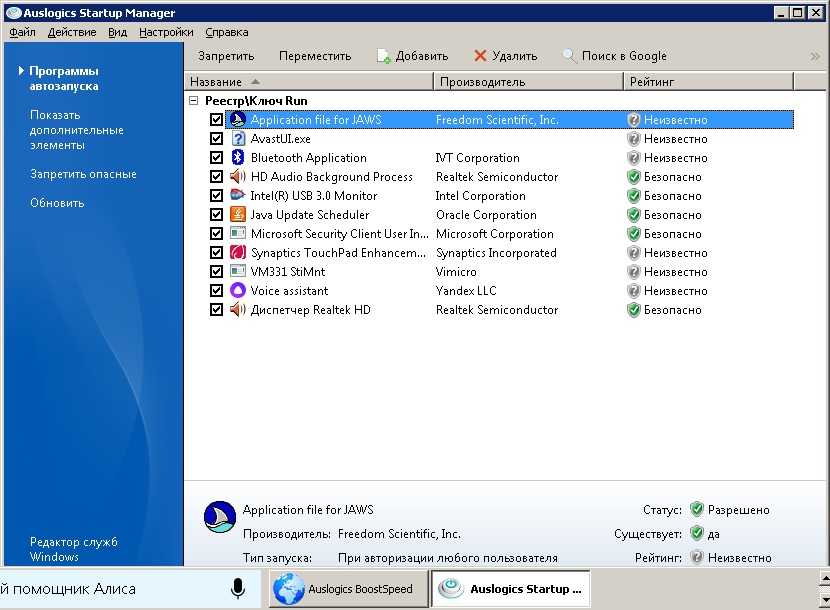Click the Voice assistant Yandex icon
Screen dimensions: 830x610
pos(238,291)
